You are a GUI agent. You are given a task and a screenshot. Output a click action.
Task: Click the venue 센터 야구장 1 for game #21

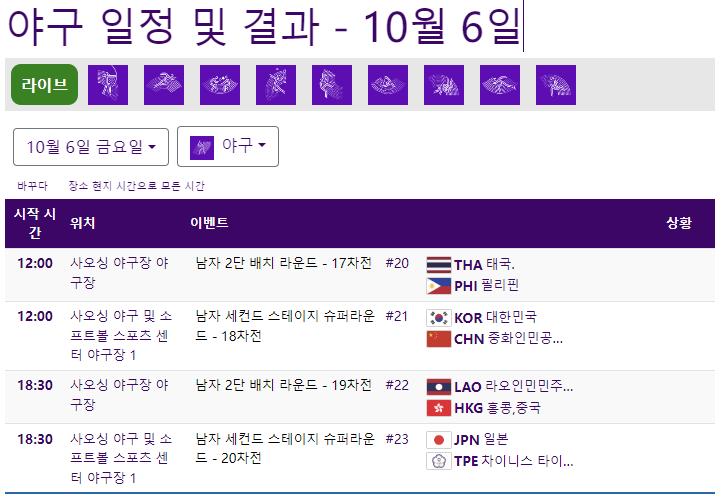[x=121, y=335]
